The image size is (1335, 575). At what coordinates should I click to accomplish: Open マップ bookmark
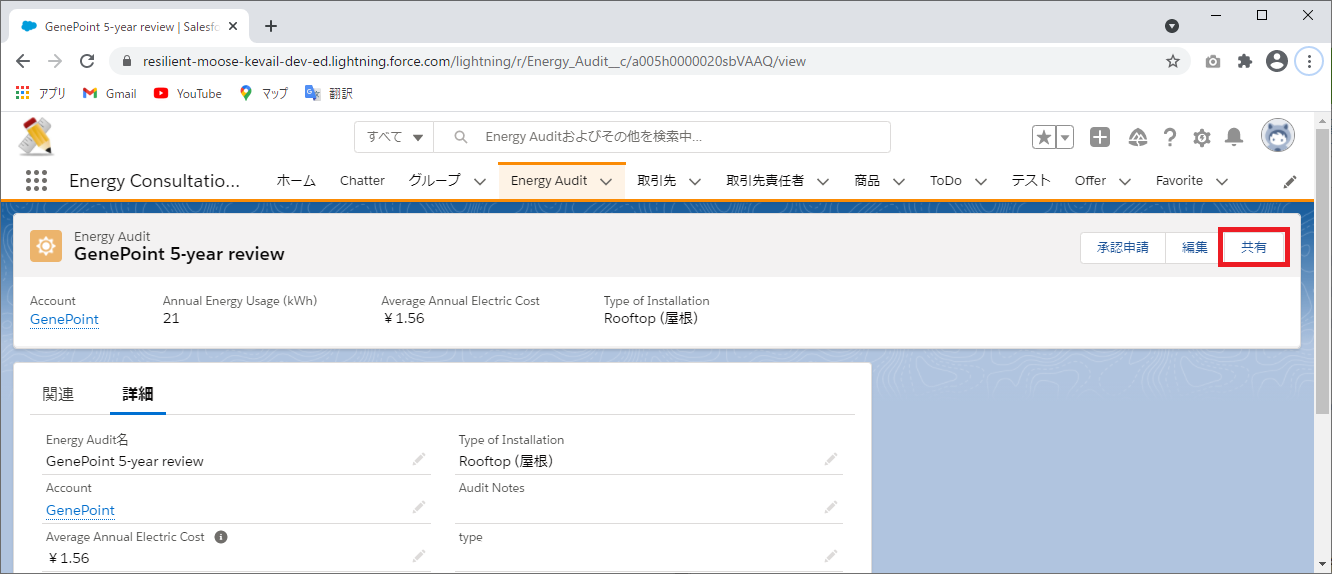(264, 93)
